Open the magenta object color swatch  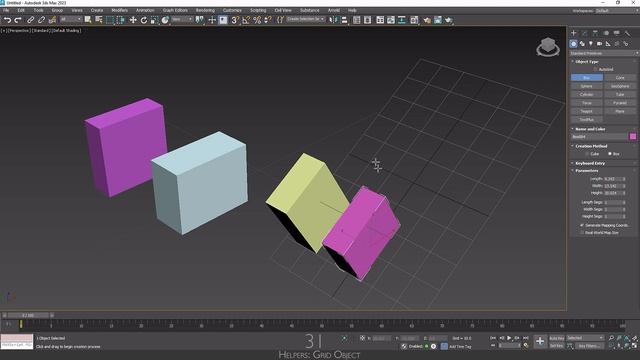pyautogui.click(x=633, y=137)
